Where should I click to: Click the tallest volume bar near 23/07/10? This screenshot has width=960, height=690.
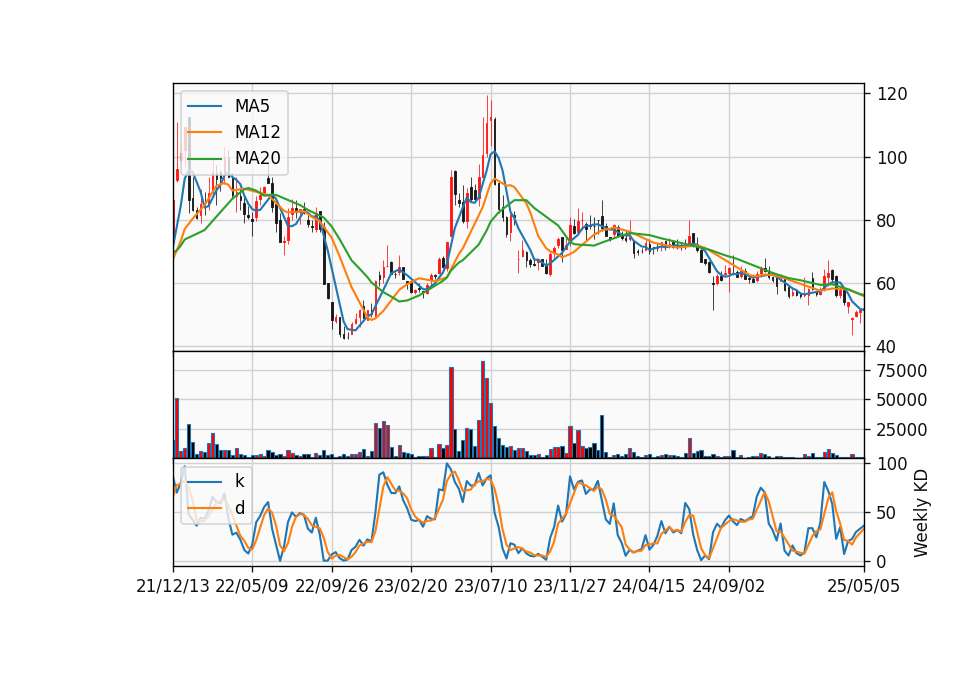tap(483, 409)
